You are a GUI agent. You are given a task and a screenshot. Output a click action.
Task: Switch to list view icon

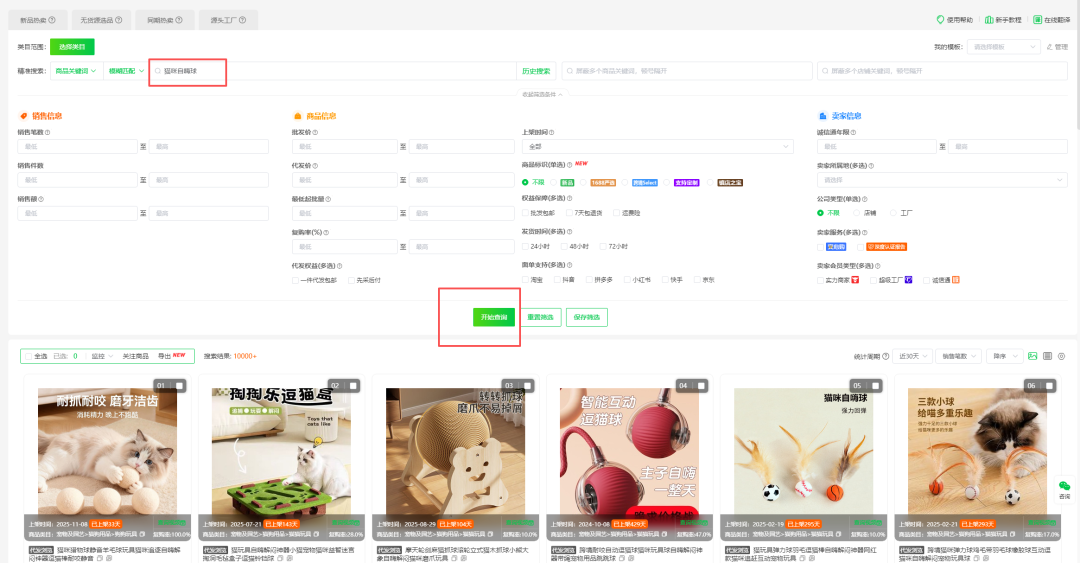1048,356
